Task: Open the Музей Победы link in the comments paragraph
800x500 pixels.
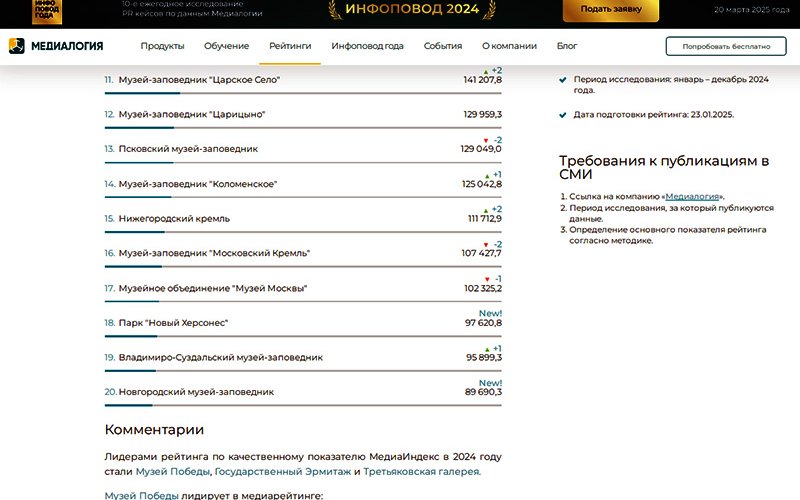Action: (172, 471)
